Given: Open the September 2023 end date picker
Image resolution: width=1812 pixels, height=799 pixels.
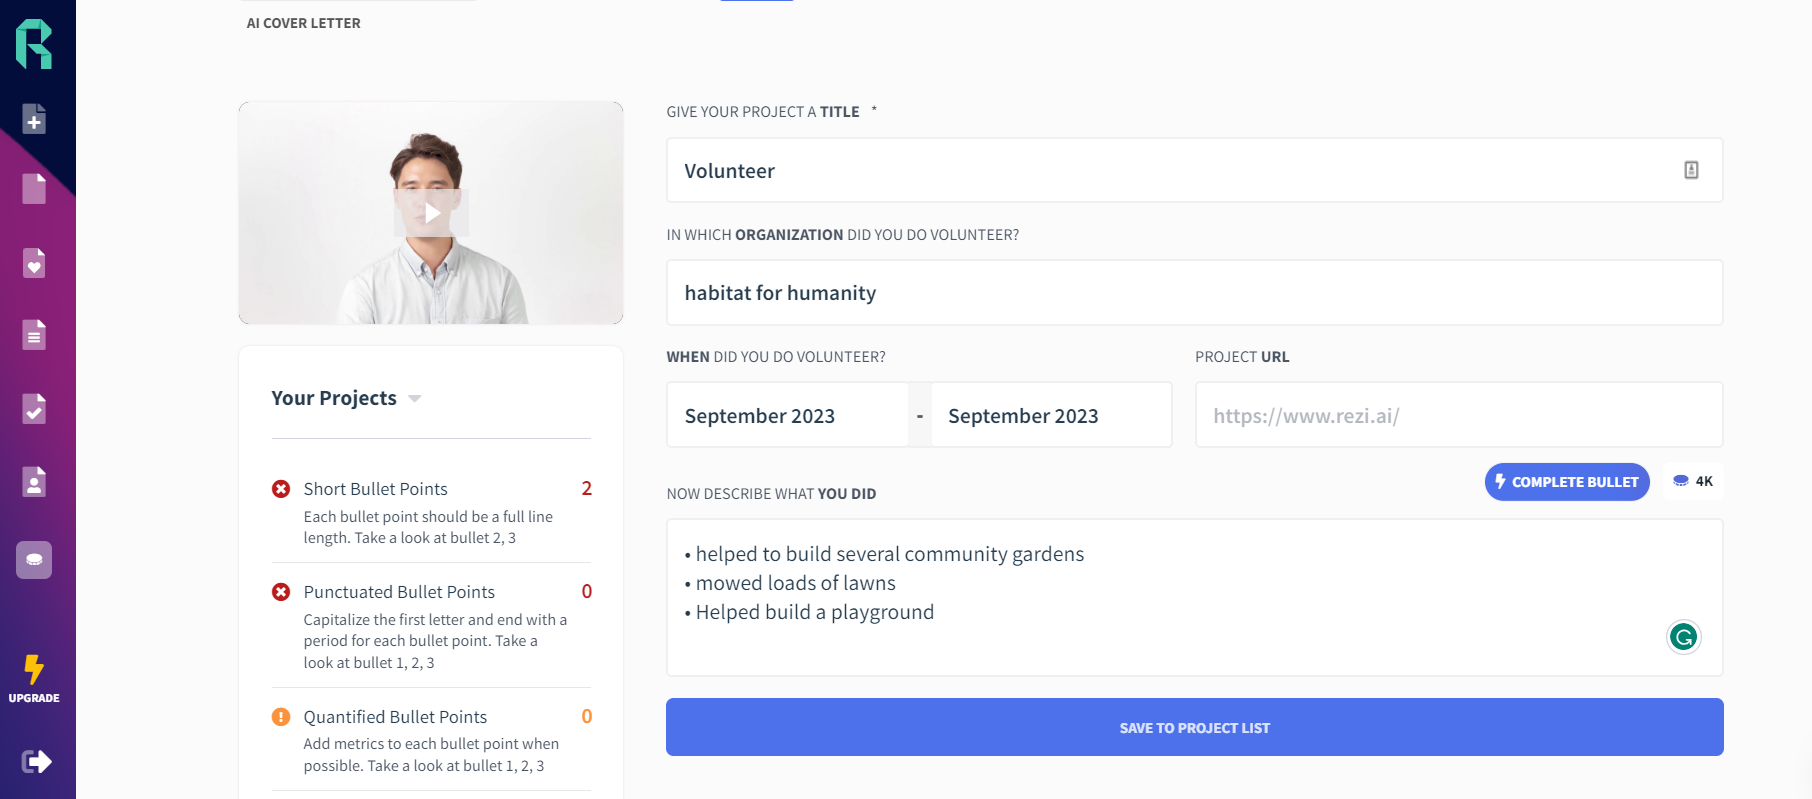Looking at the screenshot, I should tap(1051, 415).
